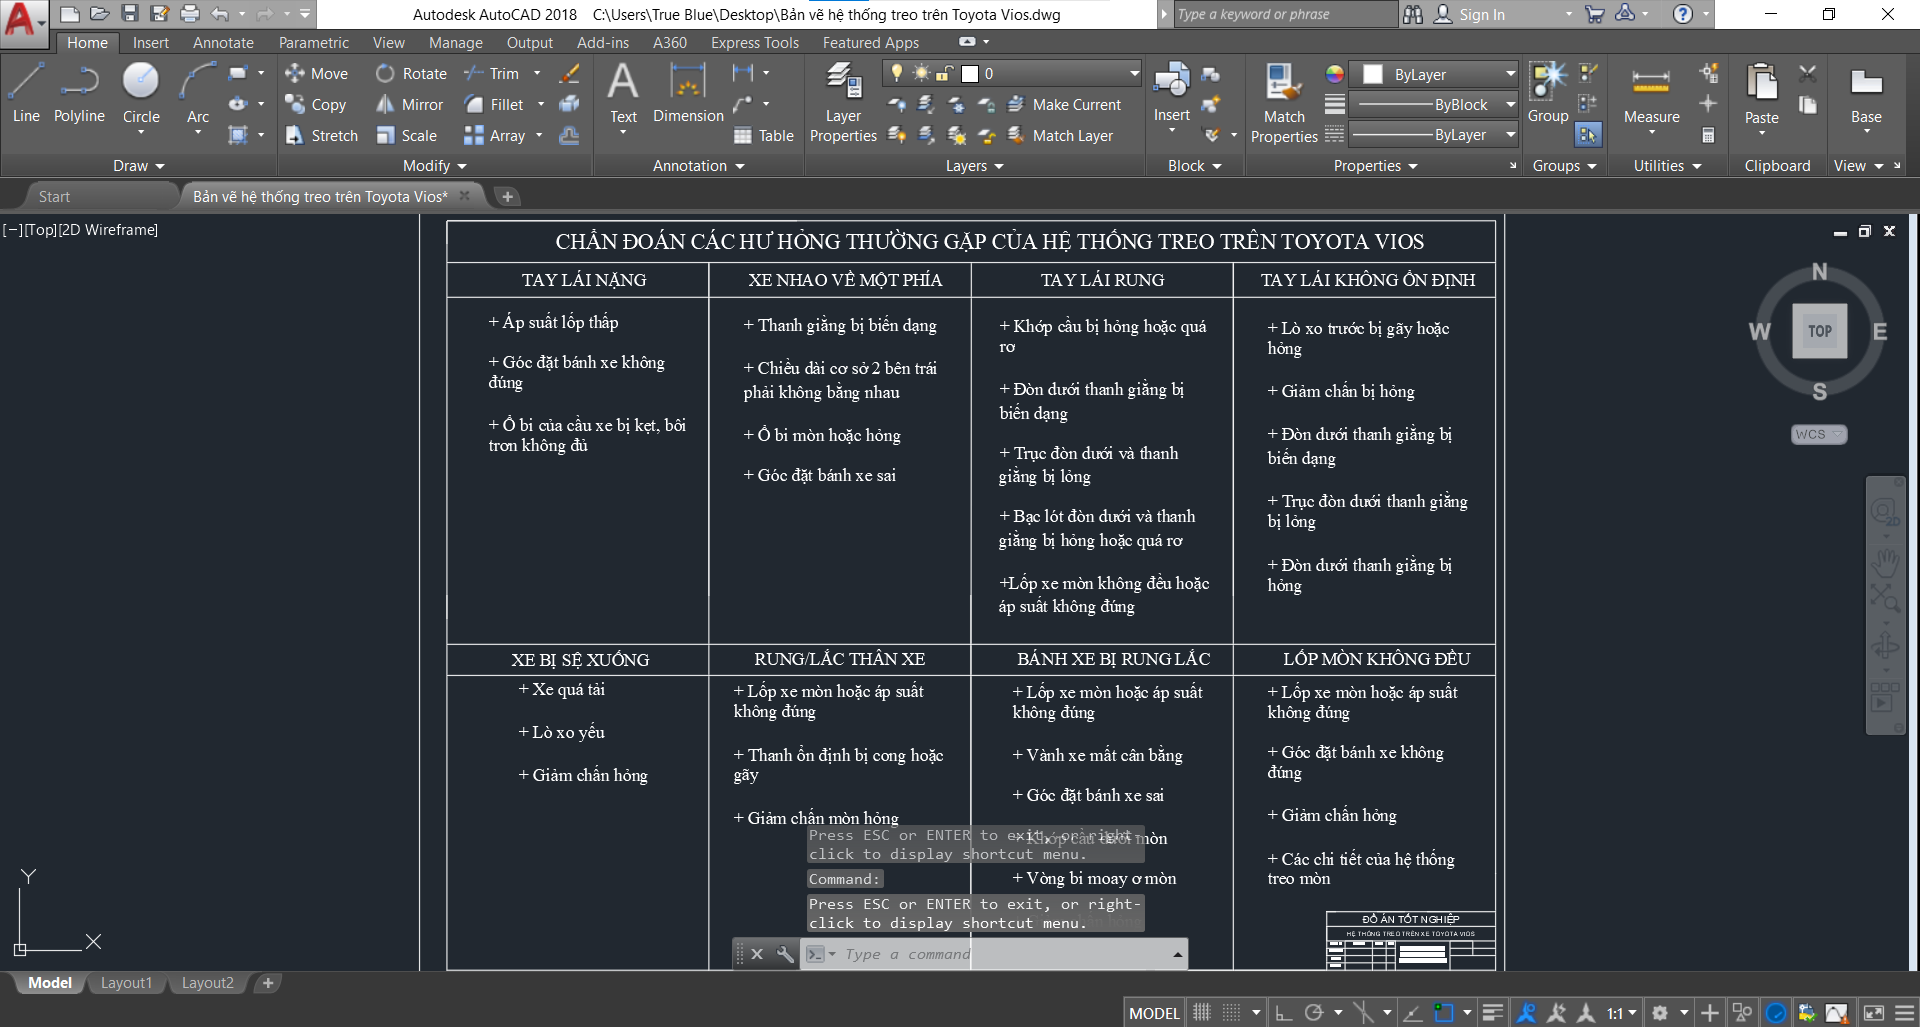Expand the Utilities panel
This screenshot has height=1027, width=1920.
1667,166
